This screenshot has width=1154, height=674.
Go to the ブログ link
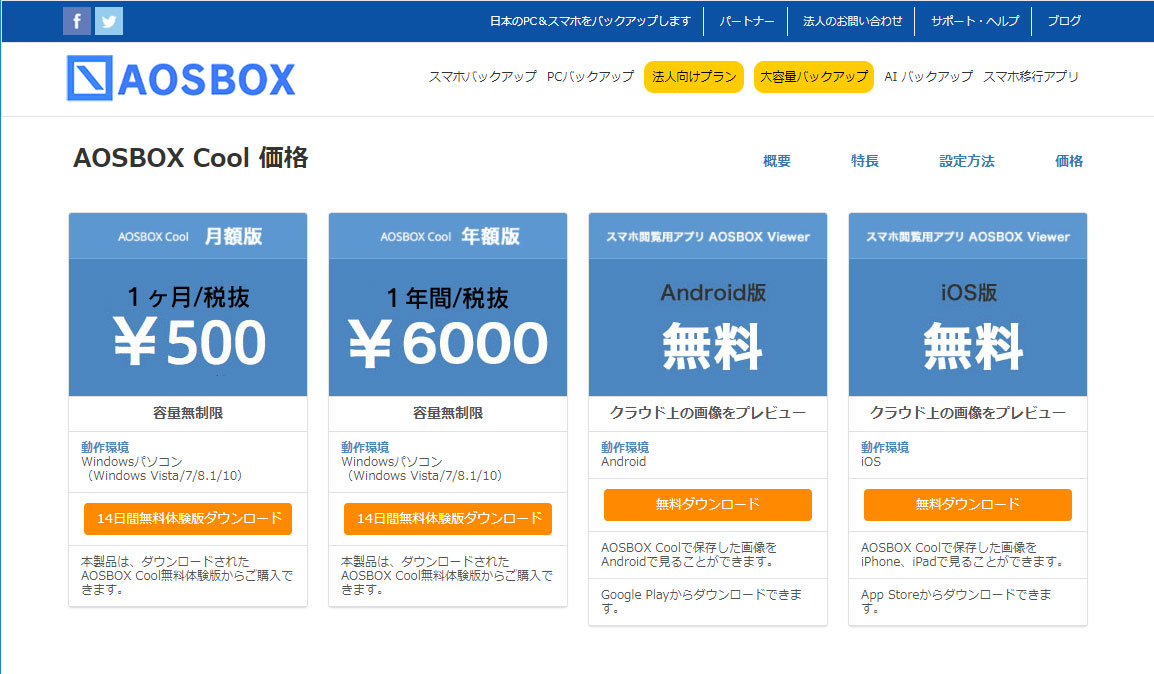[x=1063, y=21]
